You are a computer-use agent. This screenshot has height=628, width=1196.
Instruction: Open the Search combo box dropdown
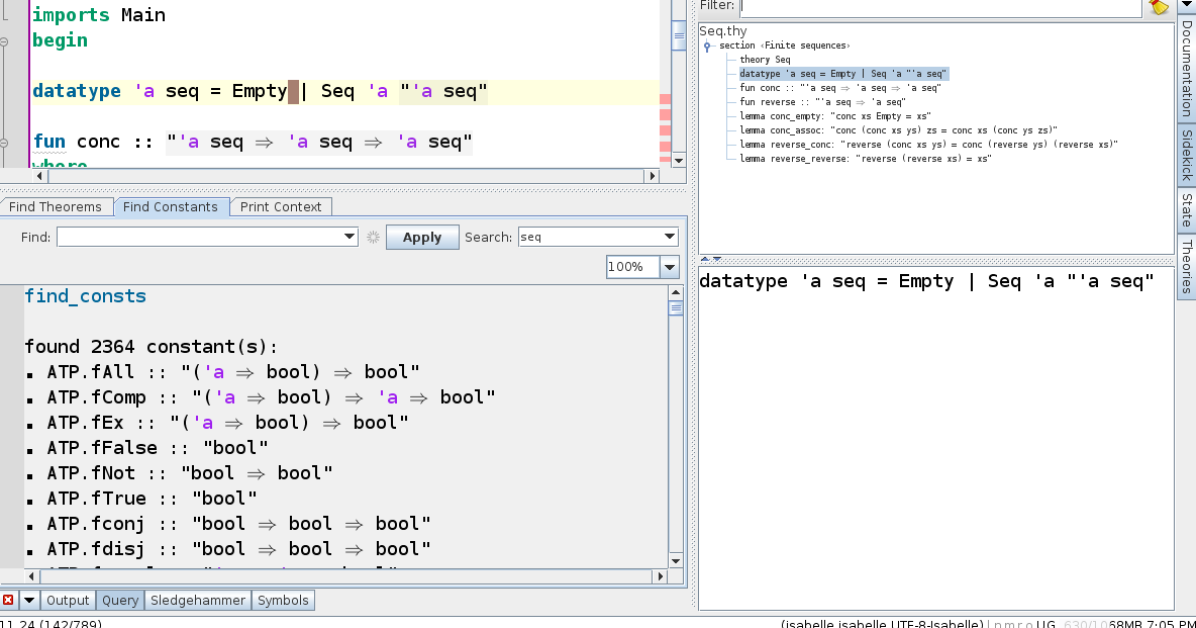tap(669, 237)
